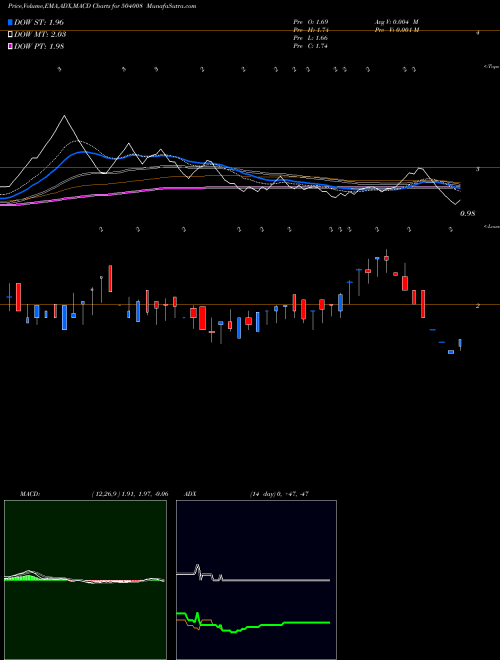
Task: Click the chart title text for 504008
Action: tap(102, 6)
